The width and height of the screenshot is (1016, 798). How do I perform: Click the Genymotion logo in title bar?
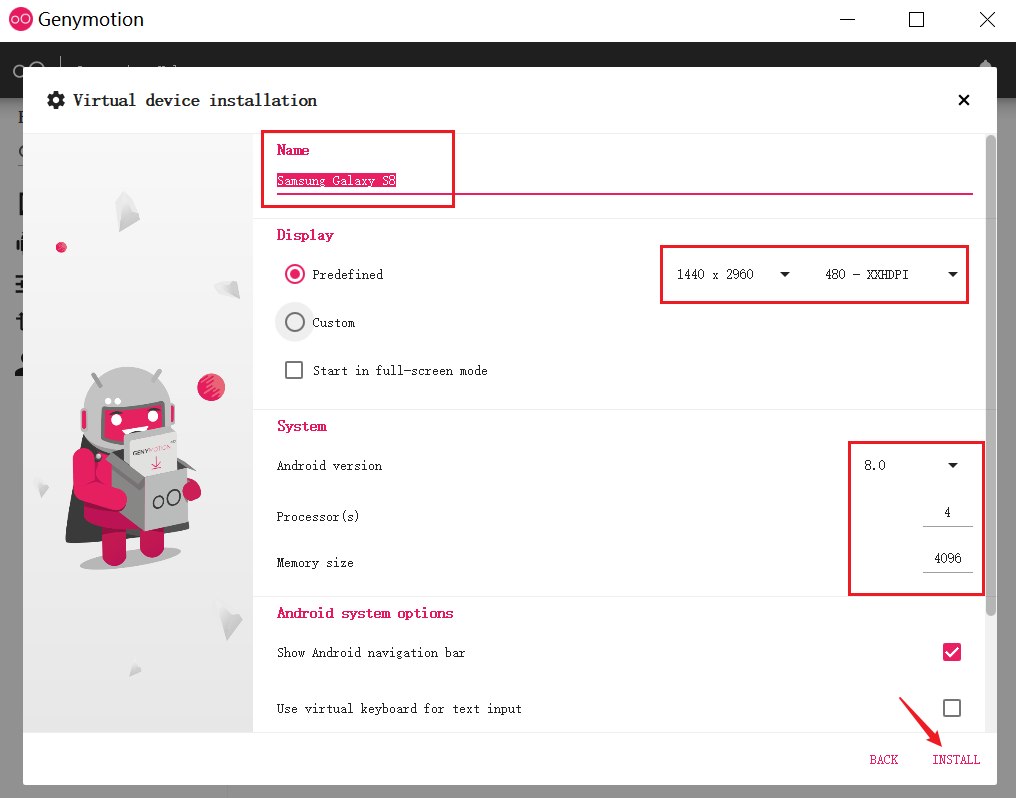21,19
